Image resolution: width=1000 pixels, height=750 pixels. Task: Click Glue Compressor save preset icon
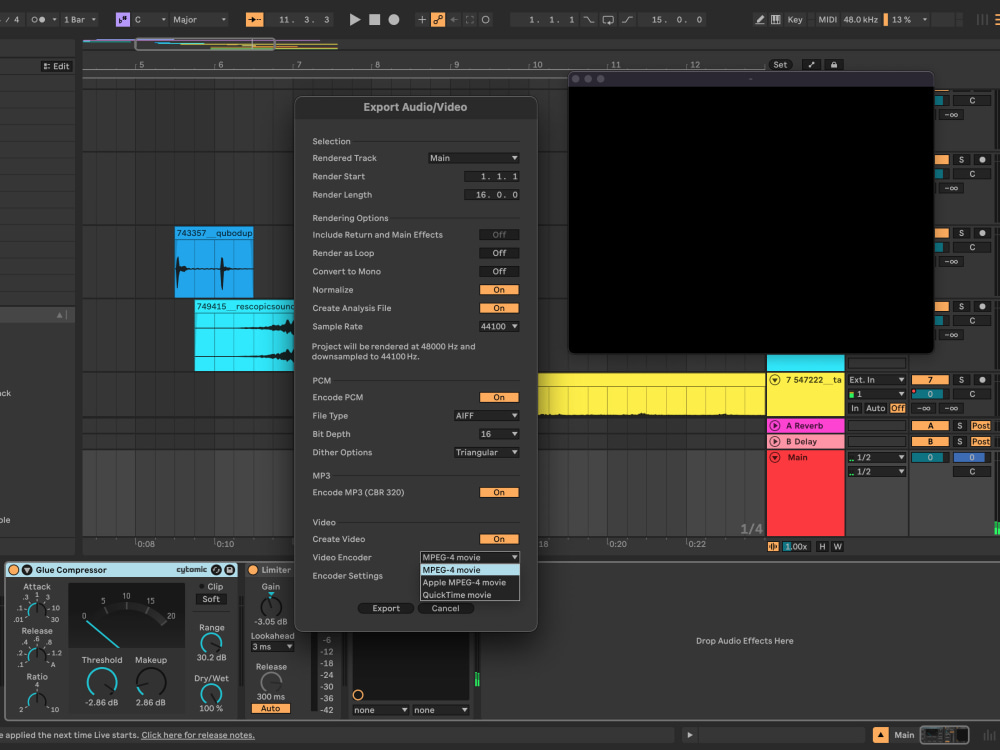(230, 570)
